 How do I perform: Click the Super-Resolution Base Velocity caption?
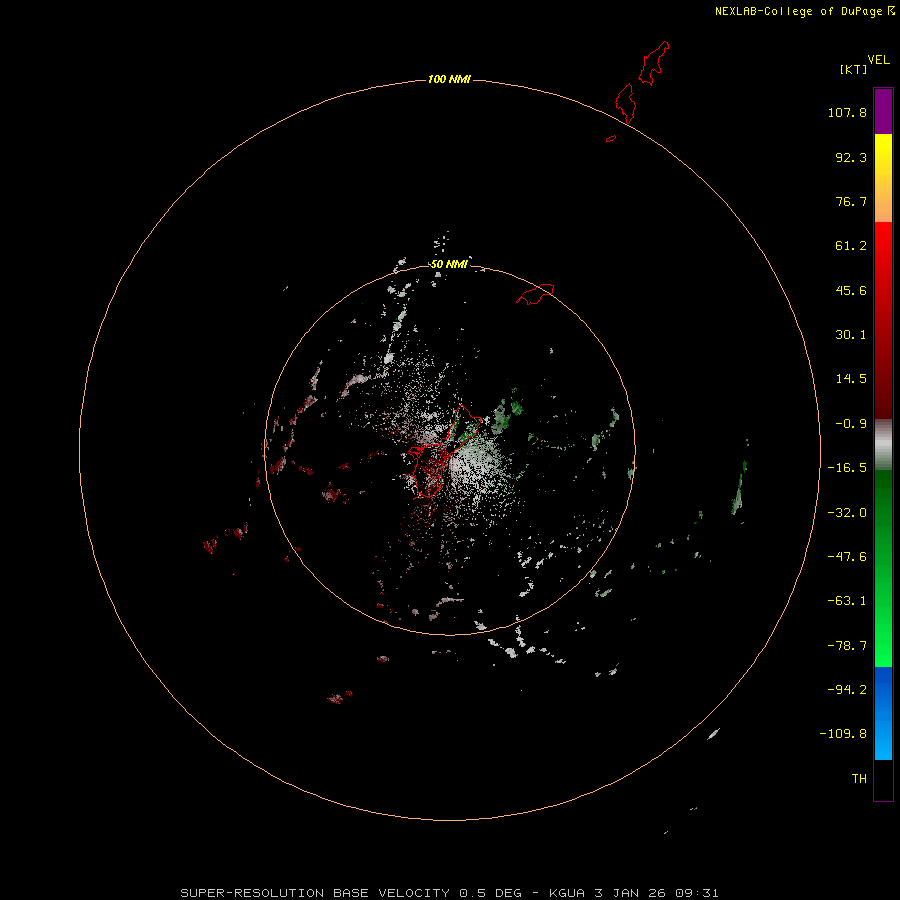449,893
